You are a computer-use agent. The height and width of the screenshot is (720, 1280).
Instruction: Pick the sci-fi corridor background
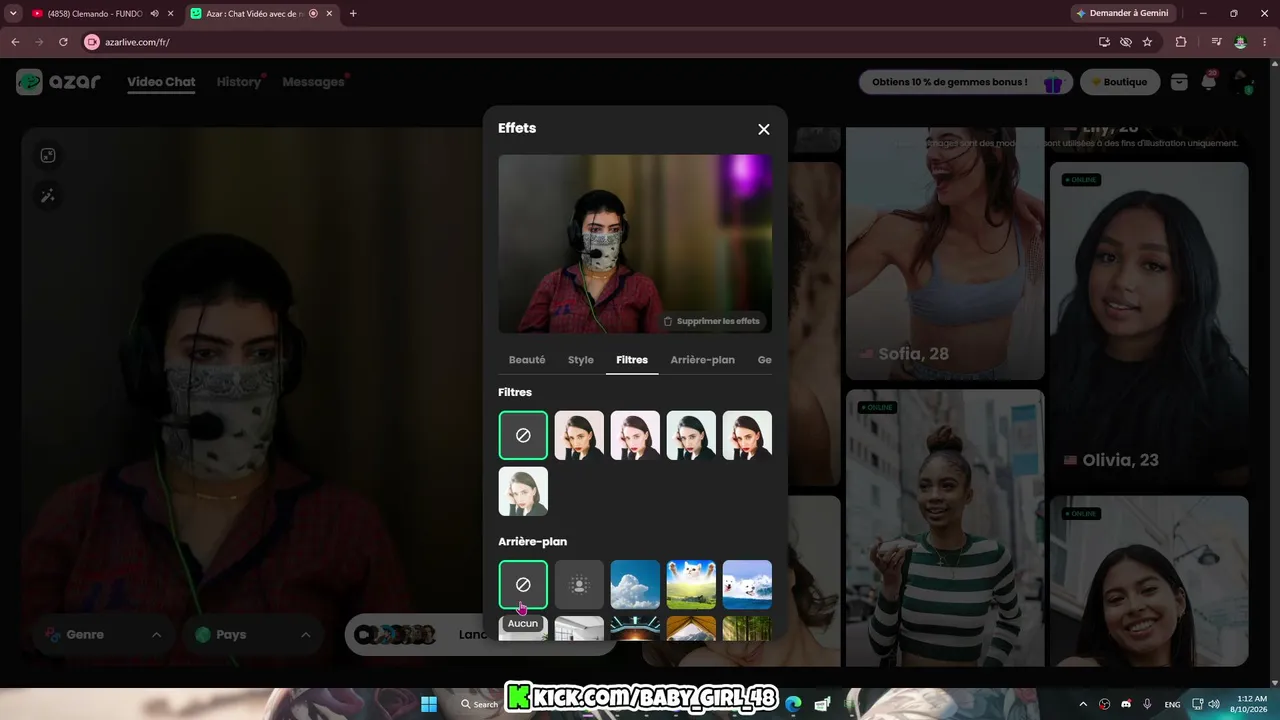[x=635, y=628]
